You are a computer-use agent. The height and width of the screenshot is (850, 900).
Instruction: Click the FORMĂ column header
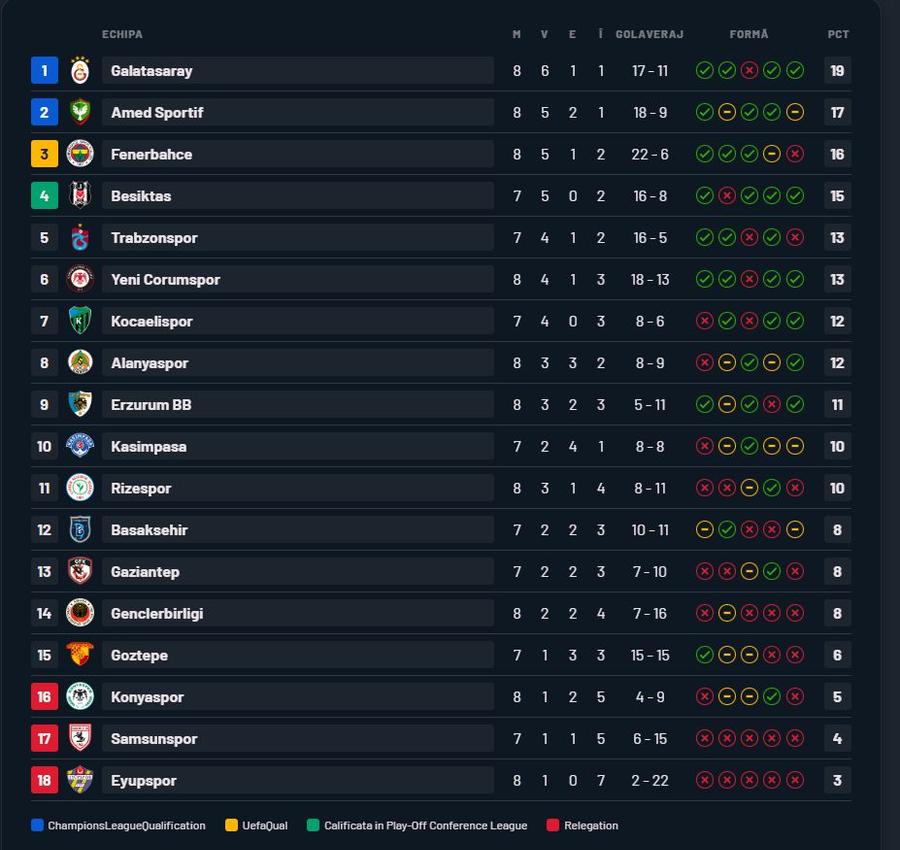[x=748, y=34]
